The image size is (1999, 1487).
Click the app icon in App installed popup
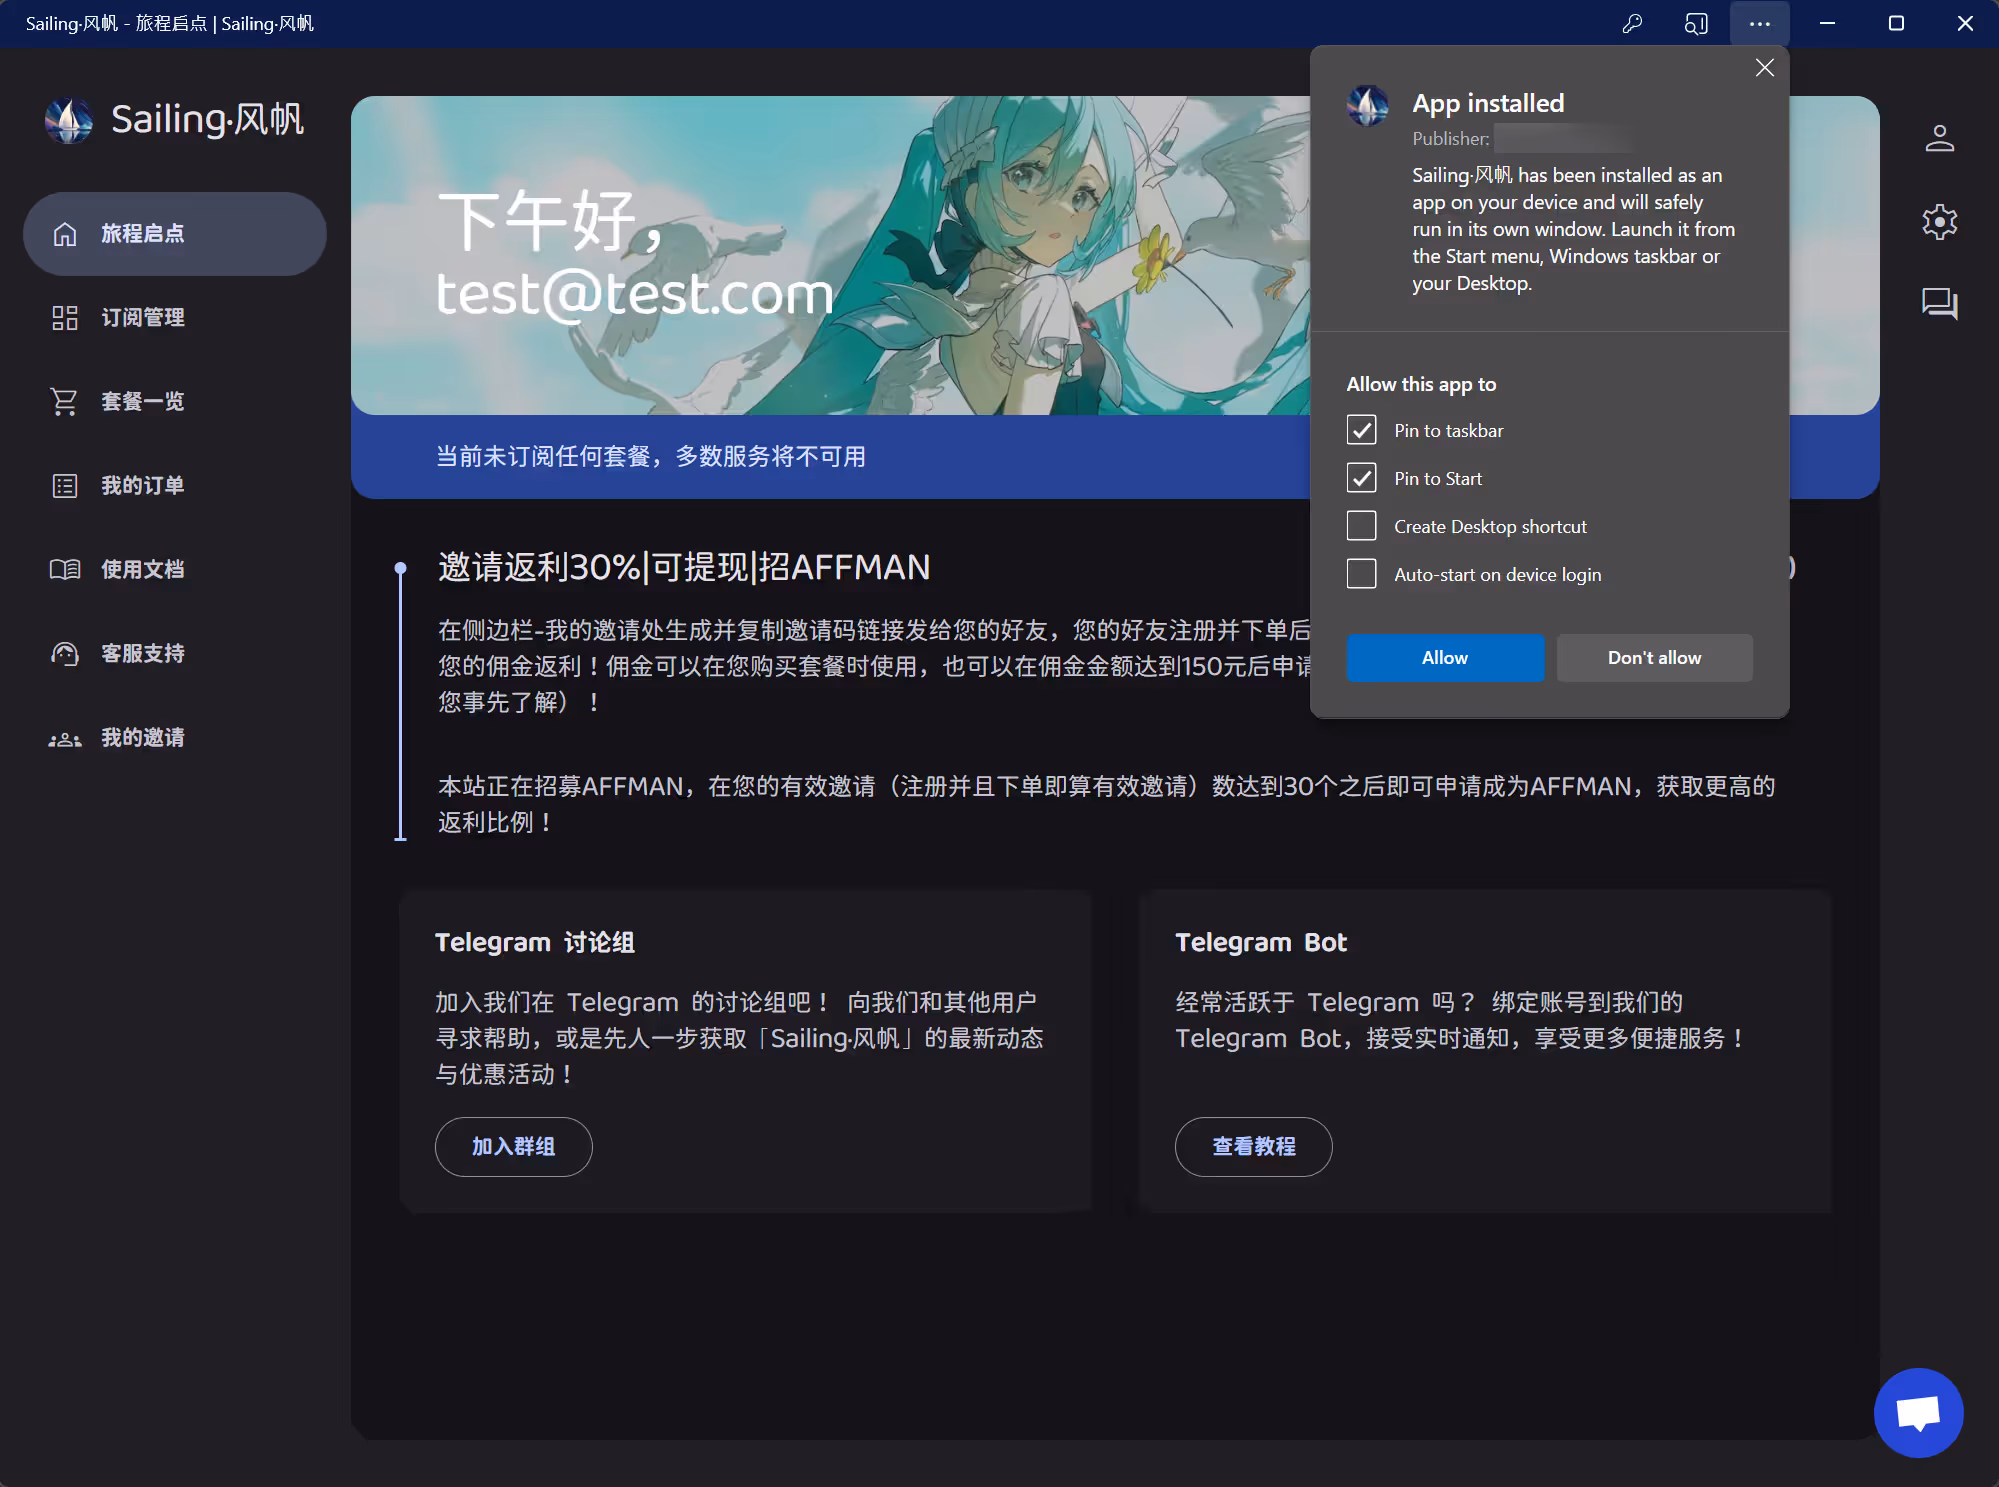point(1368,106)
